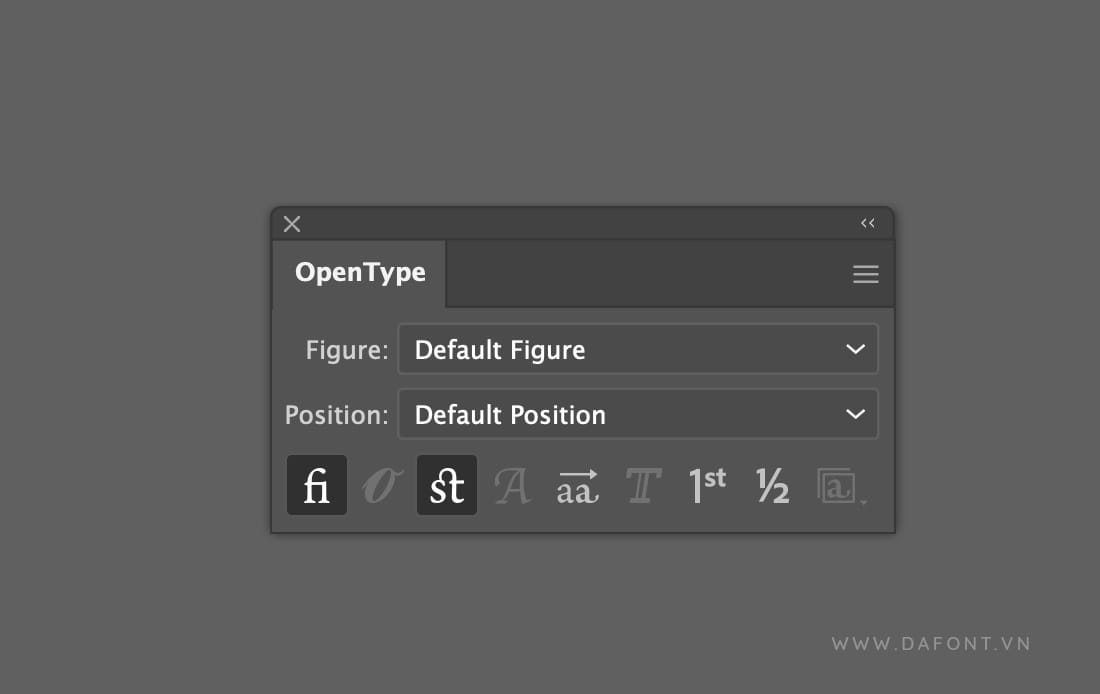
Task: Expand the Figure selection chevron
Action: tap(855, 349)
